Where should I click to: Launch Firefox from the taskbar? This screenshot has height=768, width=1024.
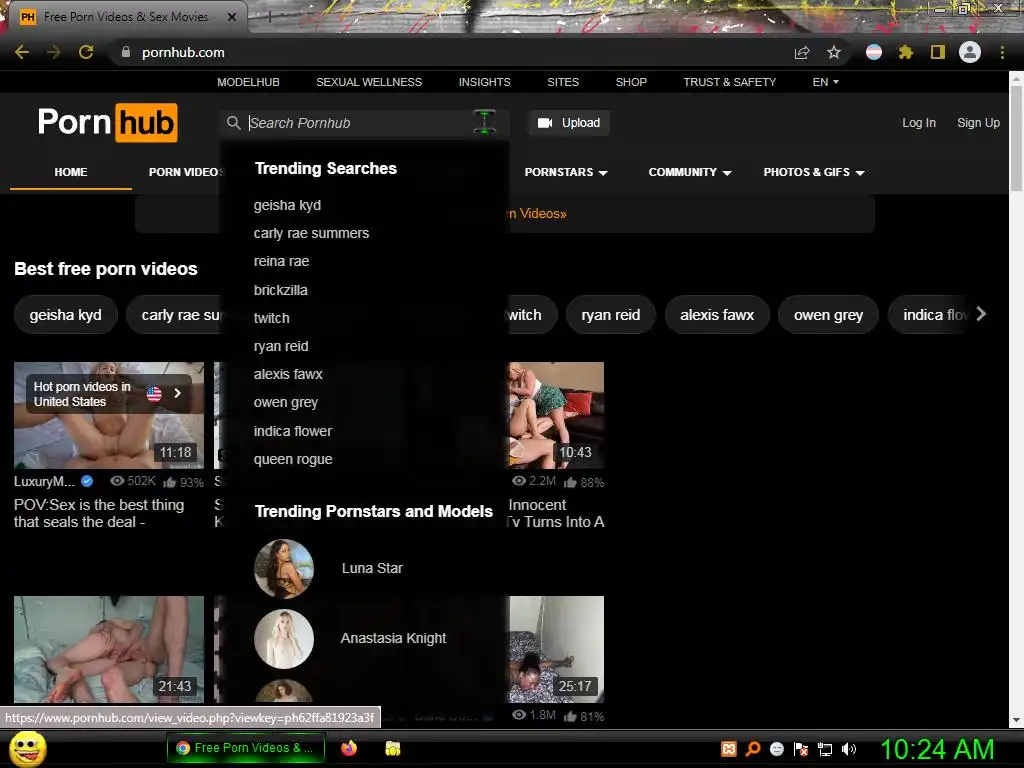coord(349,748)
